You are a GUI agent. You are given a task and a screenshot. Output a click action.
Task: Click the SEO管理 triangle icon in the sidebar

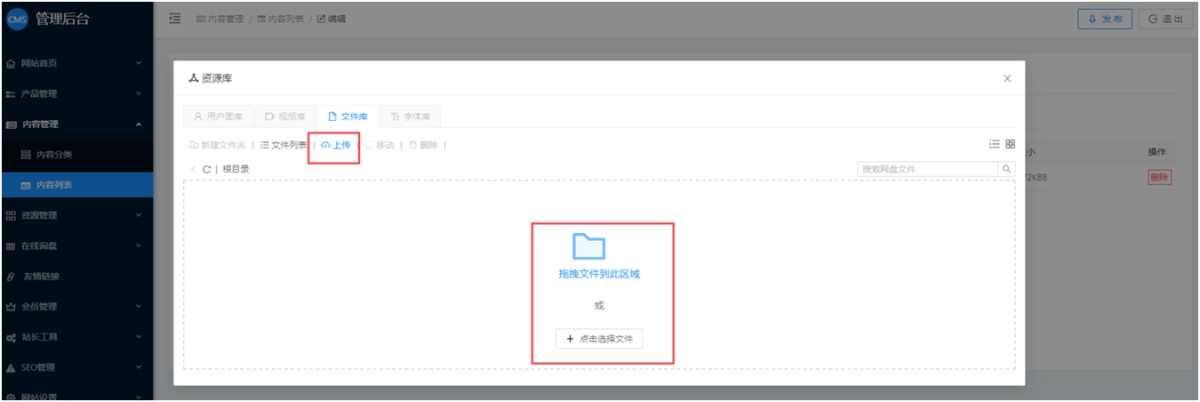pos(11,367)
